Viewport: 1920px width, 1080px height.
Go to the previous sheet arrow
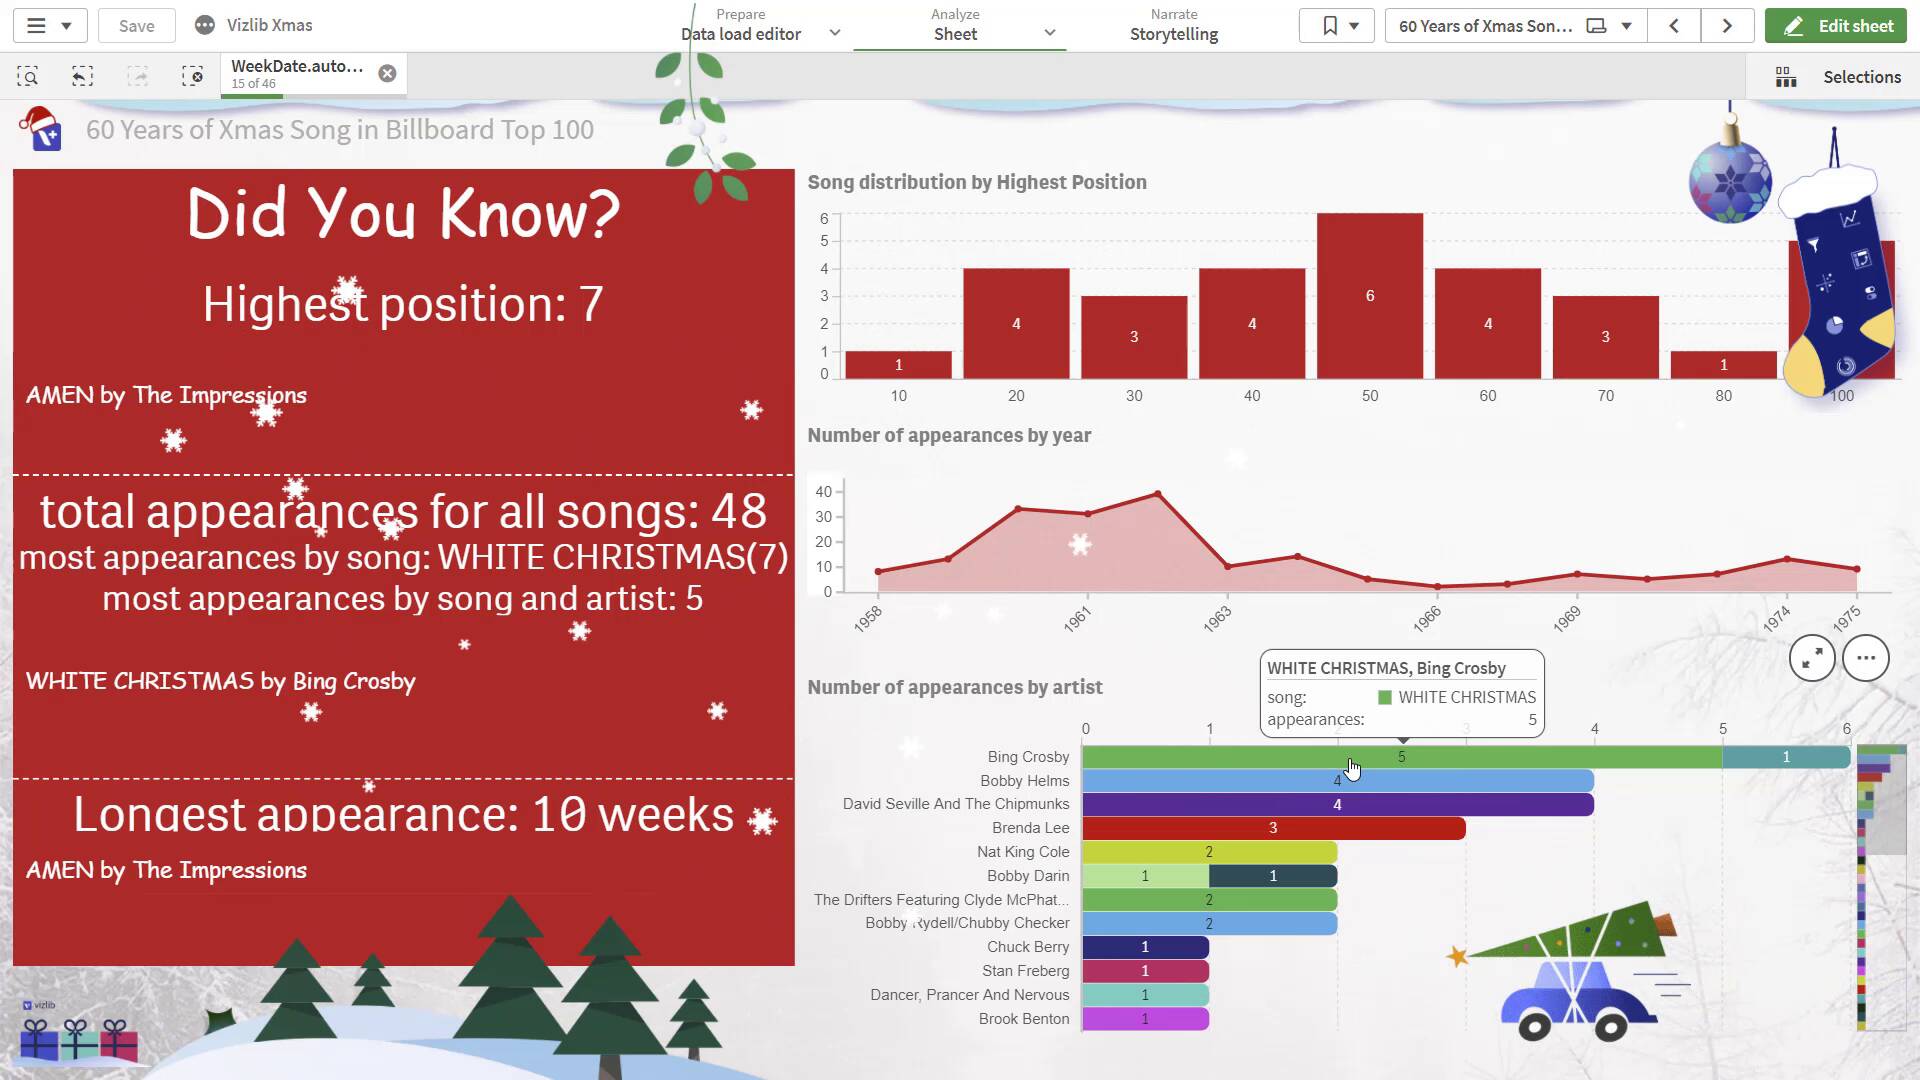[x=1674, y=26]
